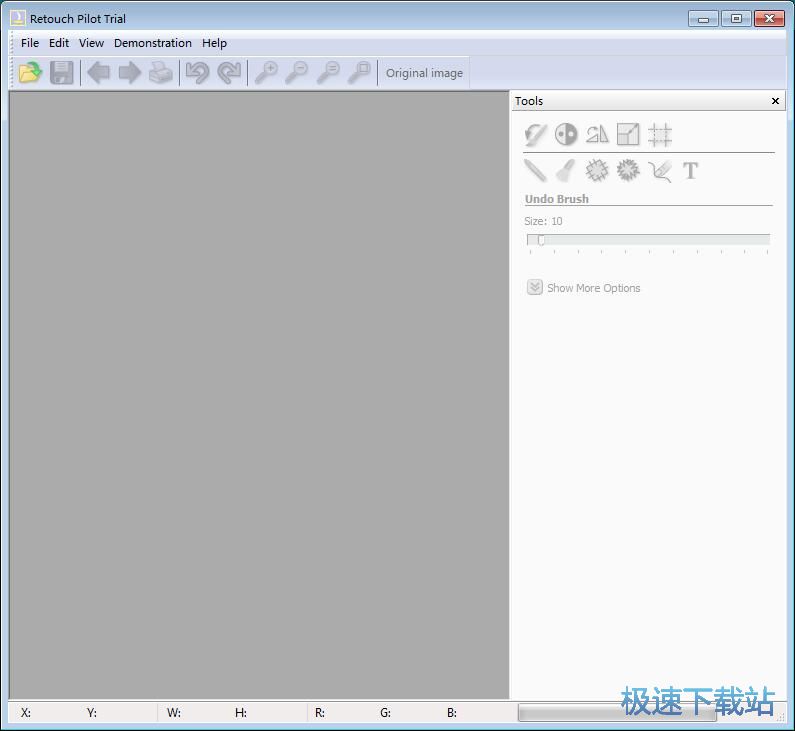Select the pencil tool in Tools panel
This screenshot has width=795, height=731.
coord(535,170)
